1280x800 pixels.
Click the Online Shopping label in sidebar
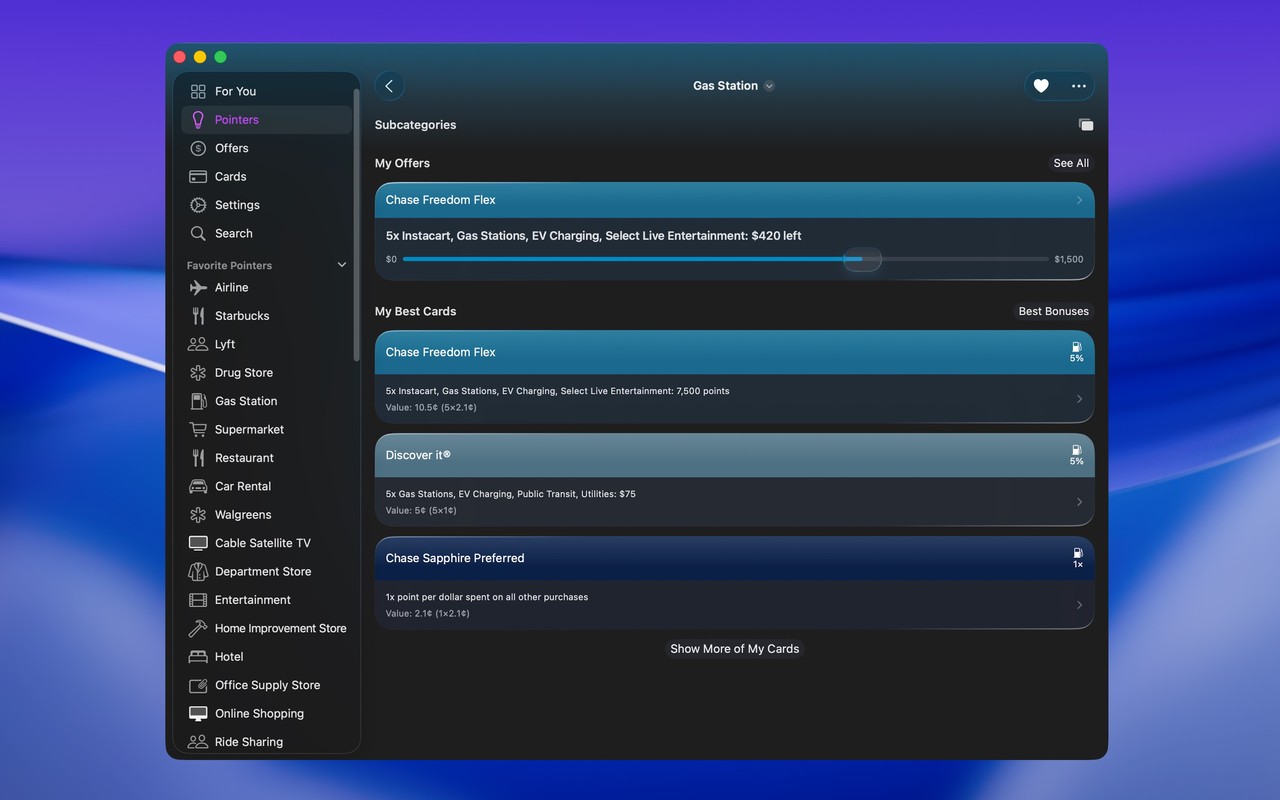tap(259, 714)
